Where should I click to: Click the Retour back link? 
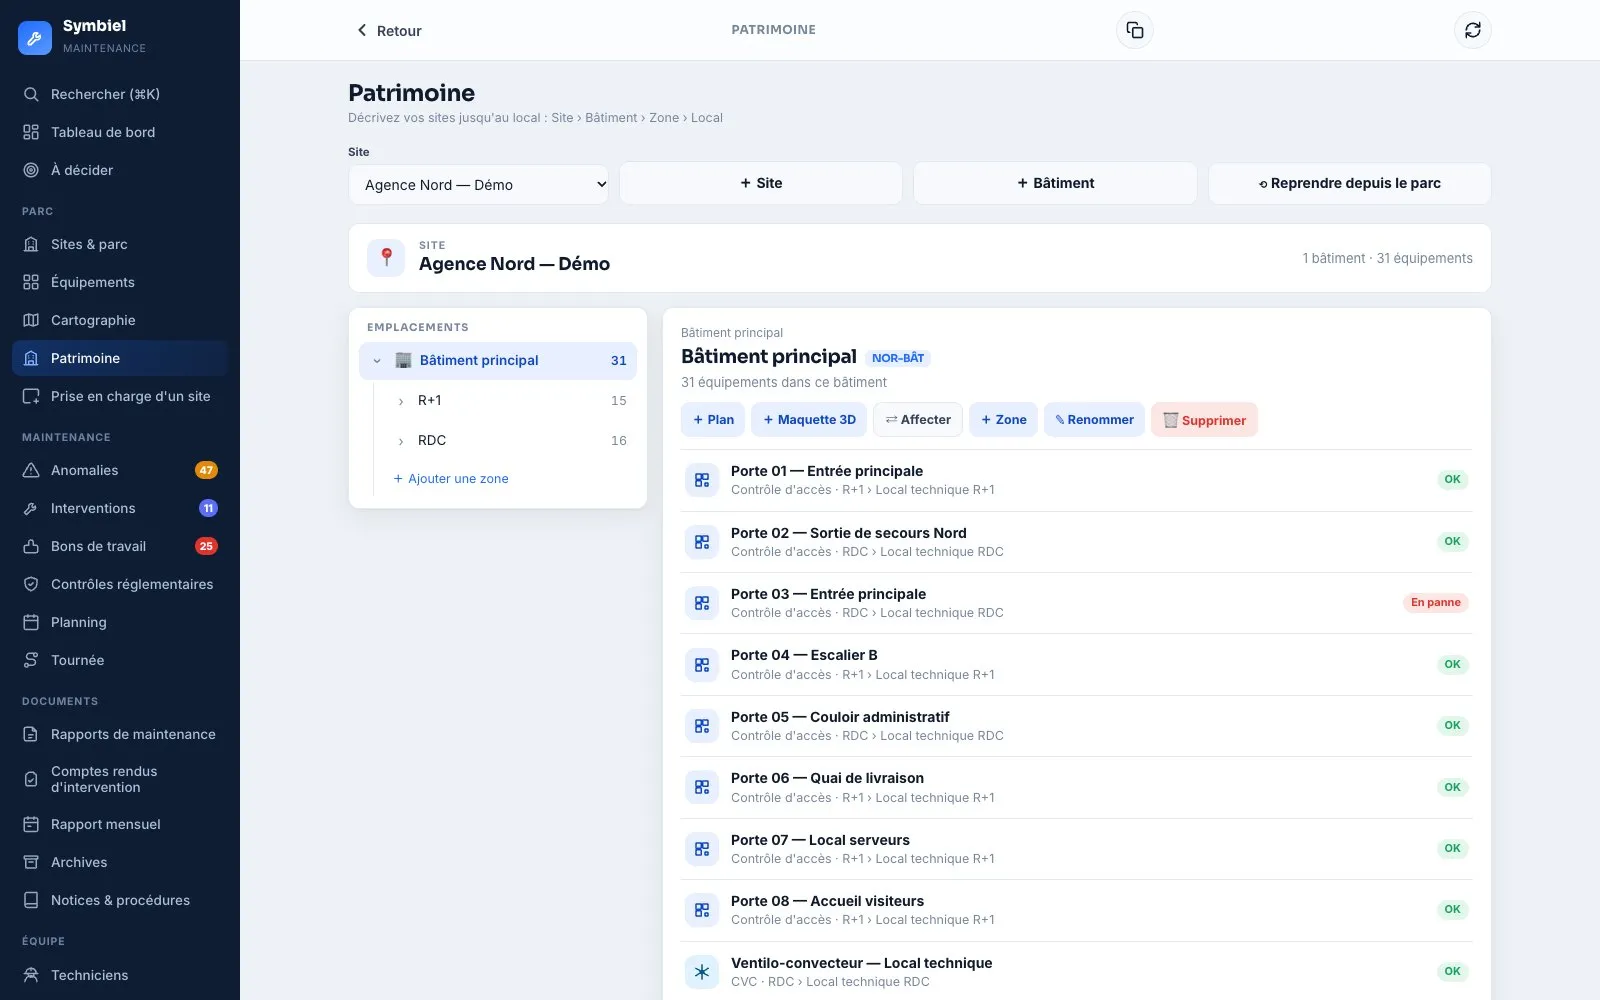pyautogui.click(x=389, y=31)
